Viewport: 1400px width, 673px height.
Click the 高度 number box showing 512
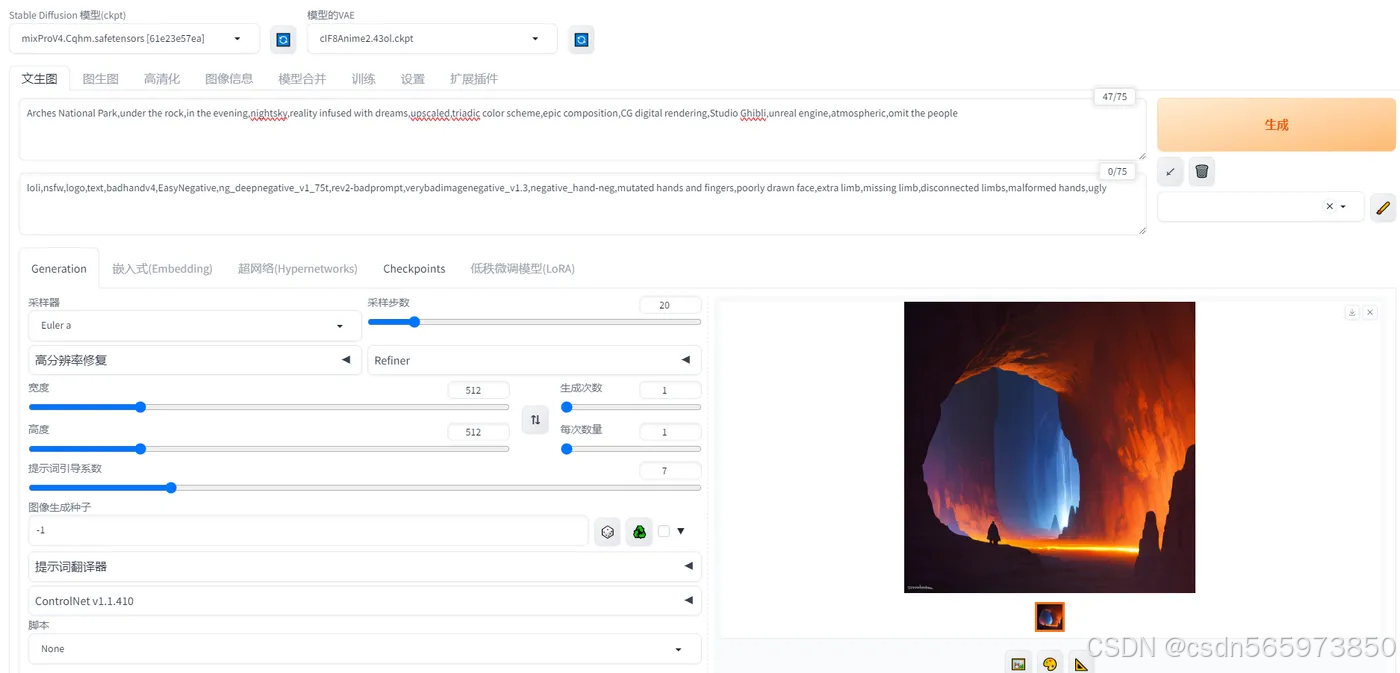(x=478, y=432)
